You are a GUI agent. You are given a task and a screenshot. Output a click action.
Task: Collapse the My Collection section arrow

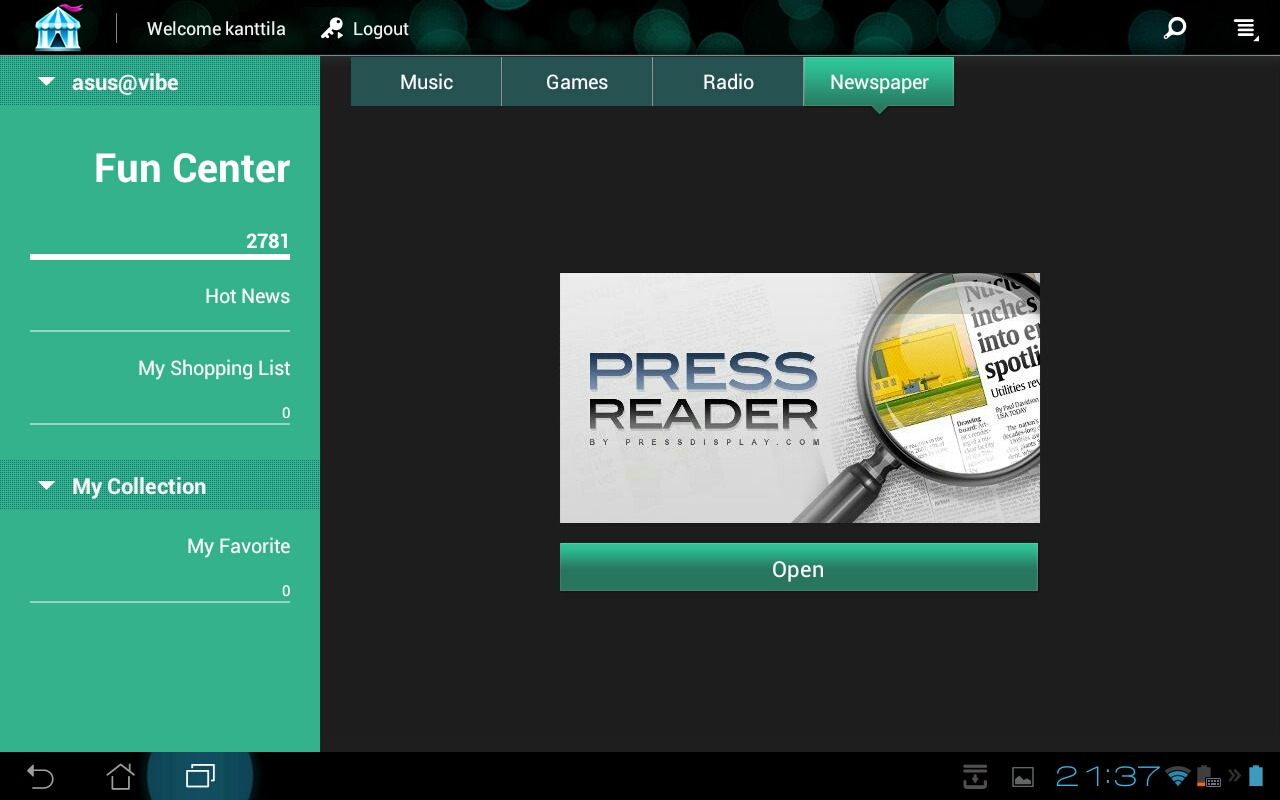point(46,486)
